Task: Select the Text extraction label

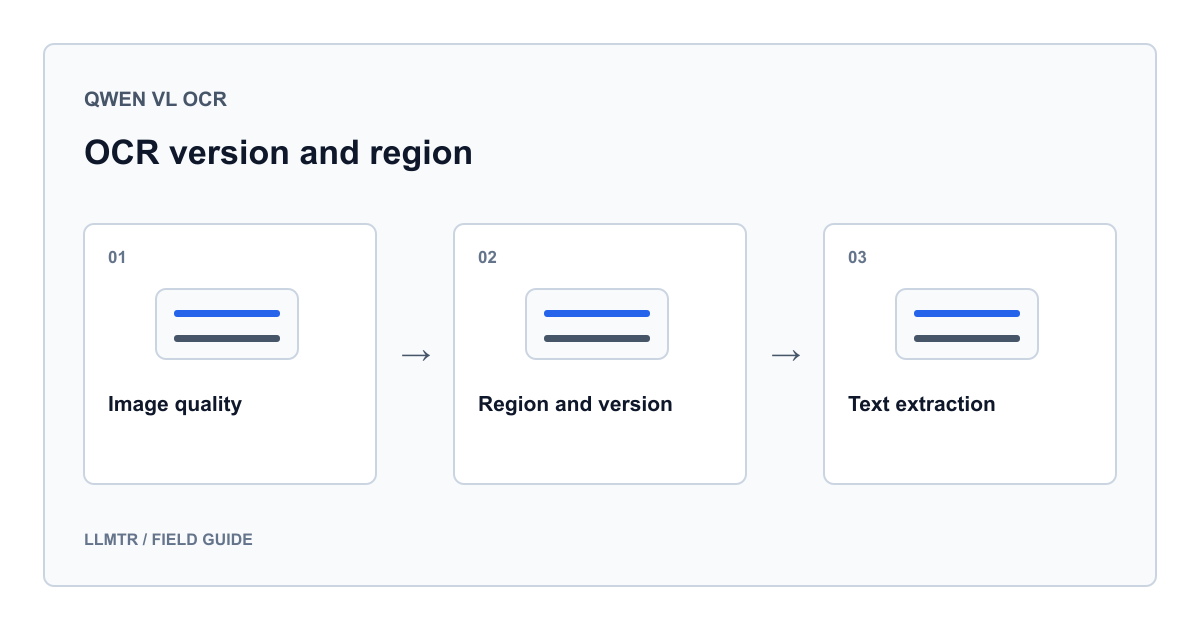Action: (x=922, y=404)
